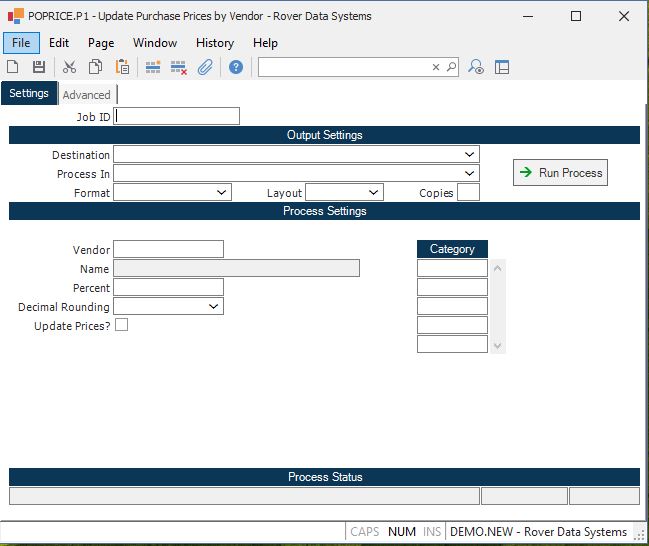Open the History menu
Screen dimensions: 649x546
pos(214,43)
